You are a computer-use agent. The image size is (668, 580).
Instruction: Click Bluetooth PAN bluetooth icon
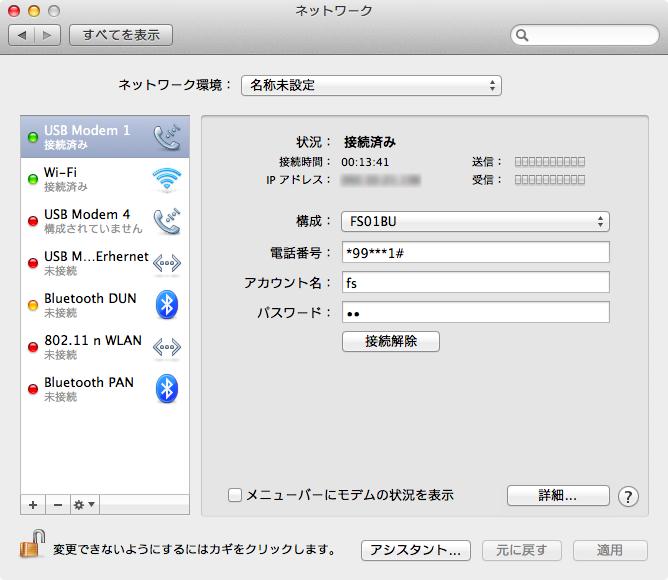(x=167, y=389)
